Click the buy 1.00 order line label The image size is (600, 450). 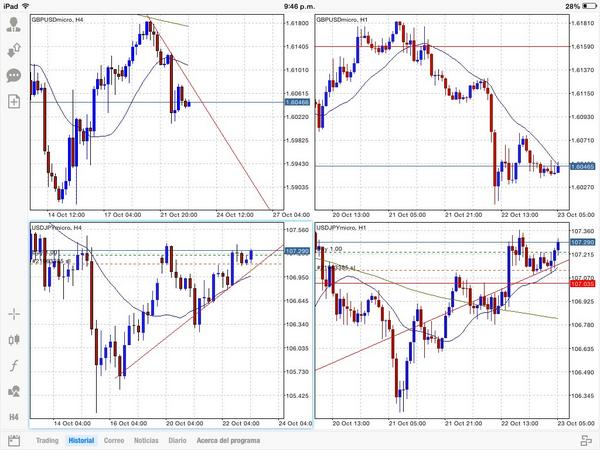tap(329, 249)
